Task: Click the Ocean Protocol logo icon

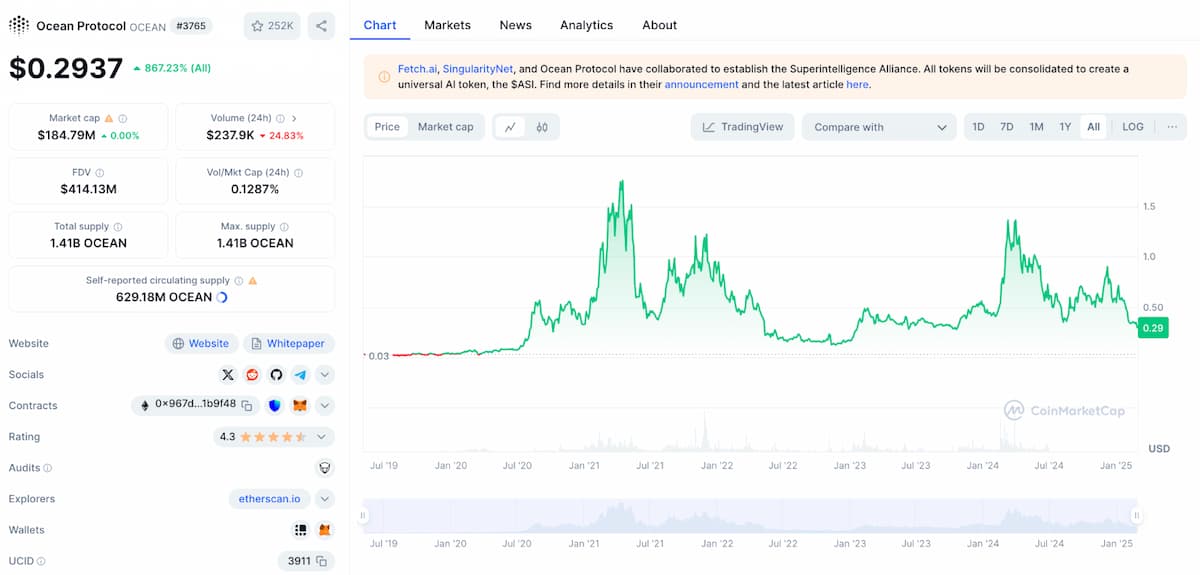Action: click(19, 26)
